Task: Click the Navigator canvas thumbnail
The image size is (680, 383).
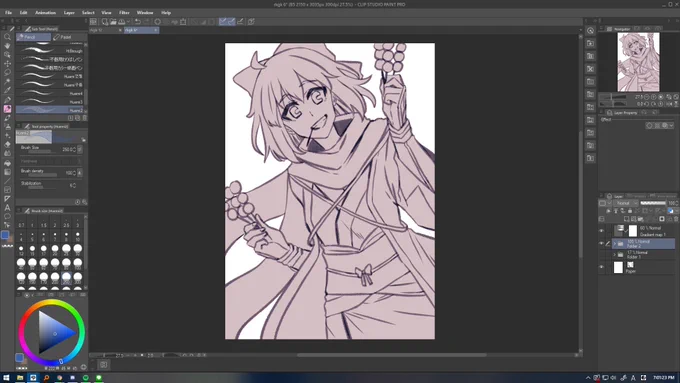Action: [638, 62]
